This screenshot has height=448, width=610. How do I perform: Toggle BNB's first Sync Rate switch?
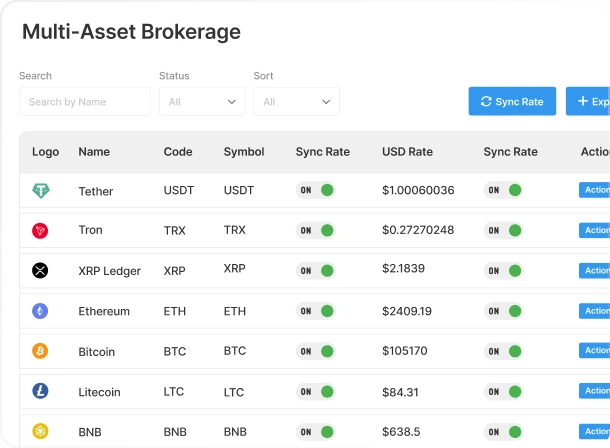316,432
